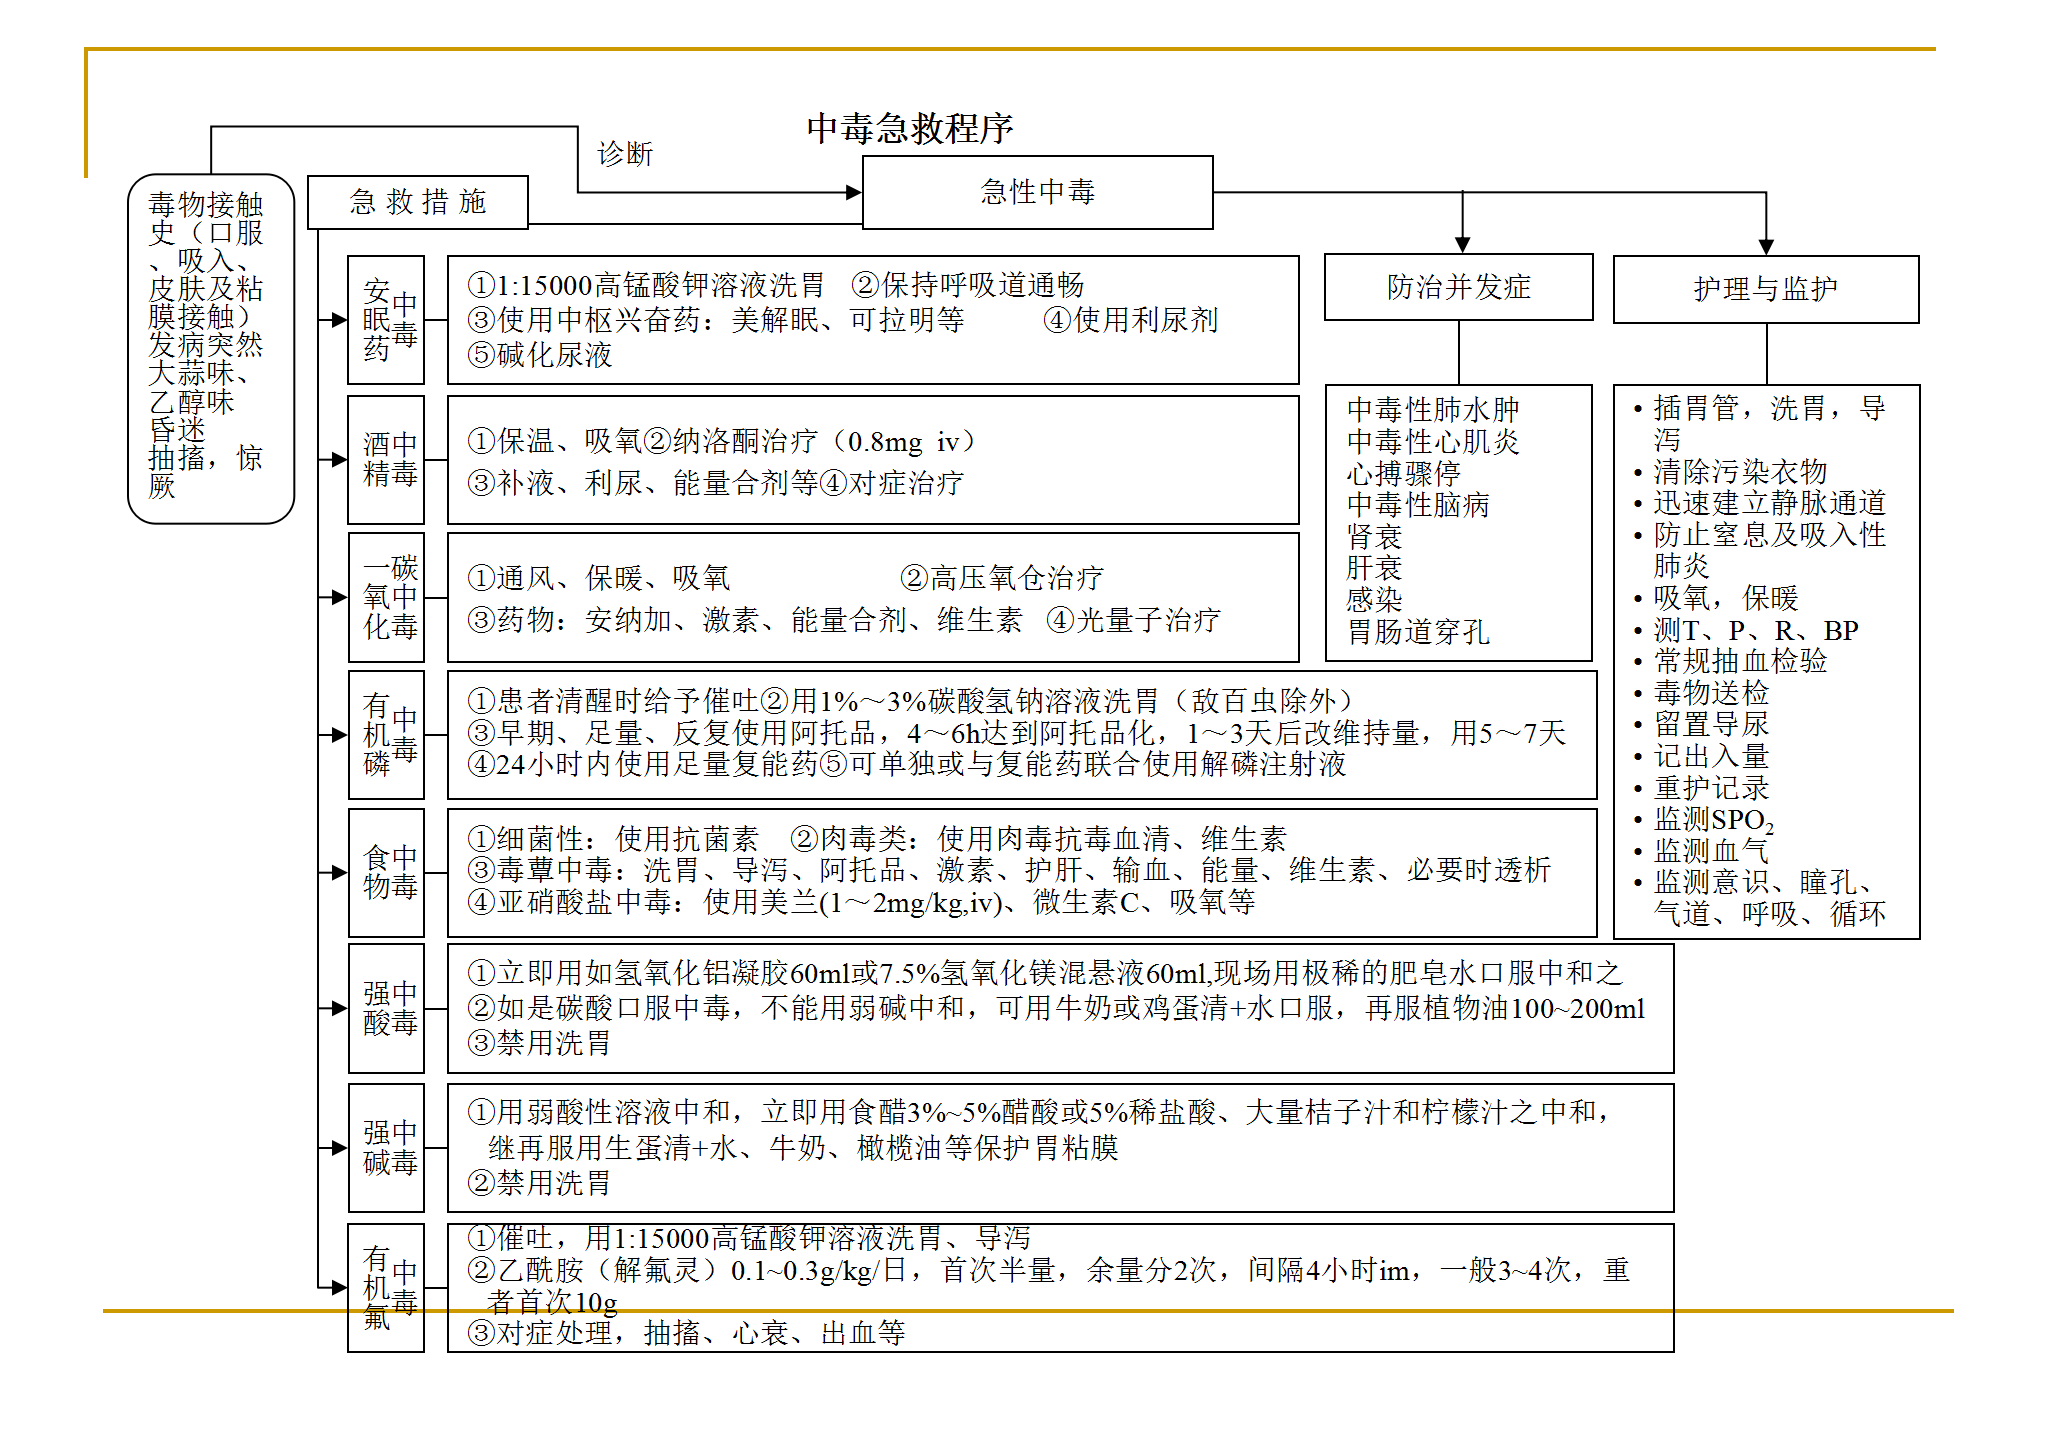The height and width of the screenshot is (1456, 2056).
Task: Click line ②乙酰胺（解氟灵）0.1~0.3g/kg/日
Action: 1049,1271
